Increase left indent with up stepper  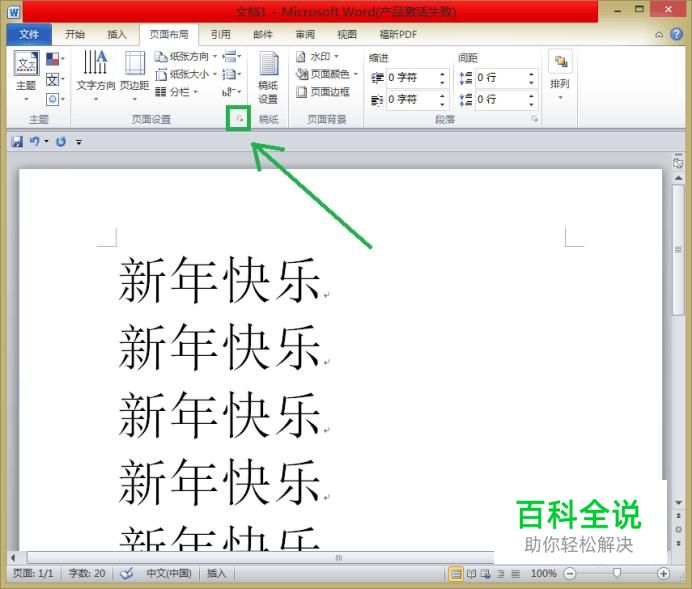click(x=442, y=74)
